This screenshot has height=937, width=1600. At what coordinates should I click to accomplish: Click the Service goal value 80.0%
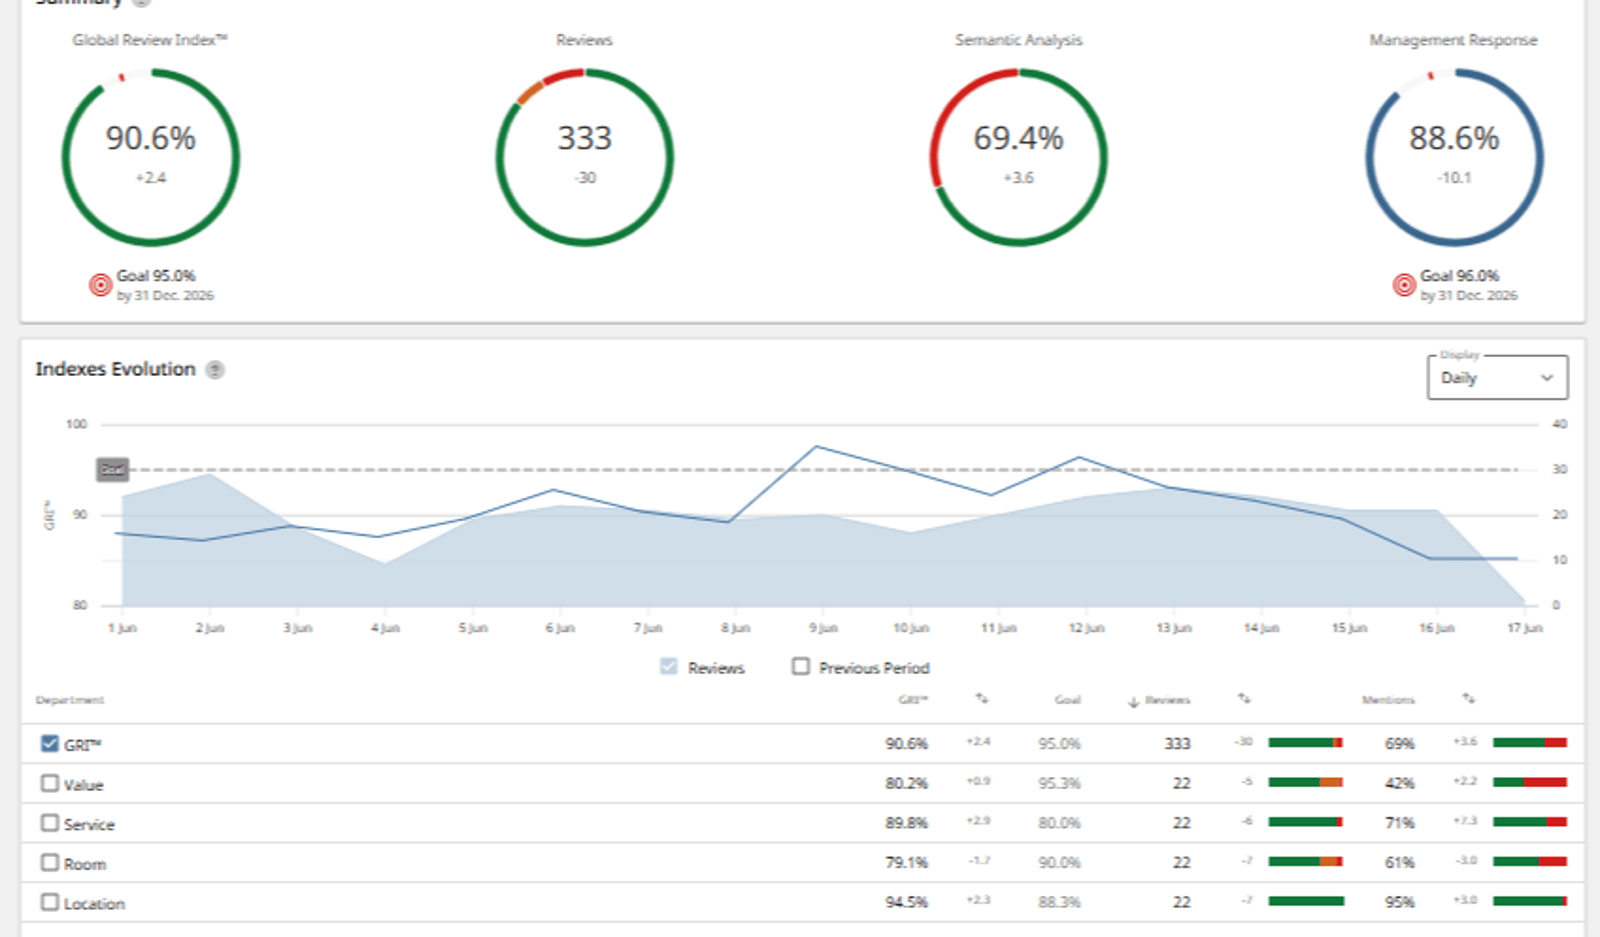pos(1060,823)
